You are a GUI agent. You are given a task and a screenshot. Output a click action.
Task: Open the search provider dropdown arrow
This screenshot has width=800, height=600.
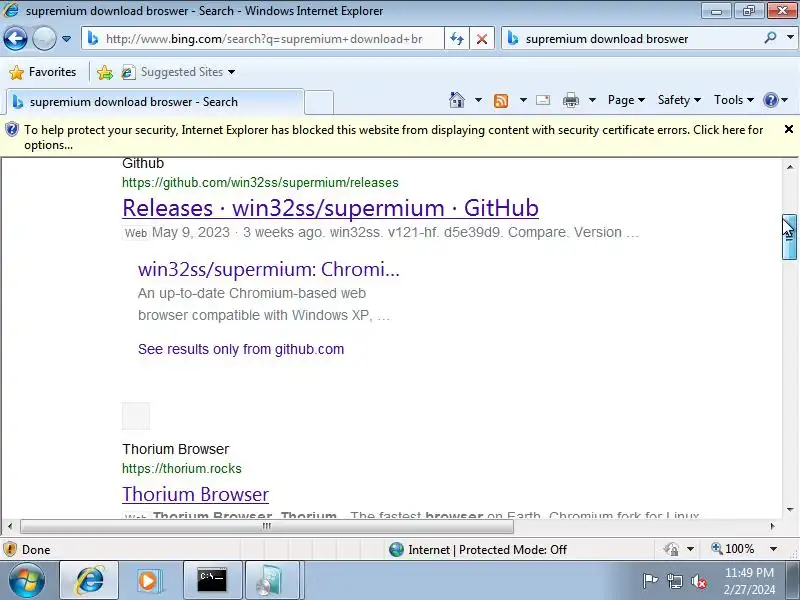[x=790, y=38]
